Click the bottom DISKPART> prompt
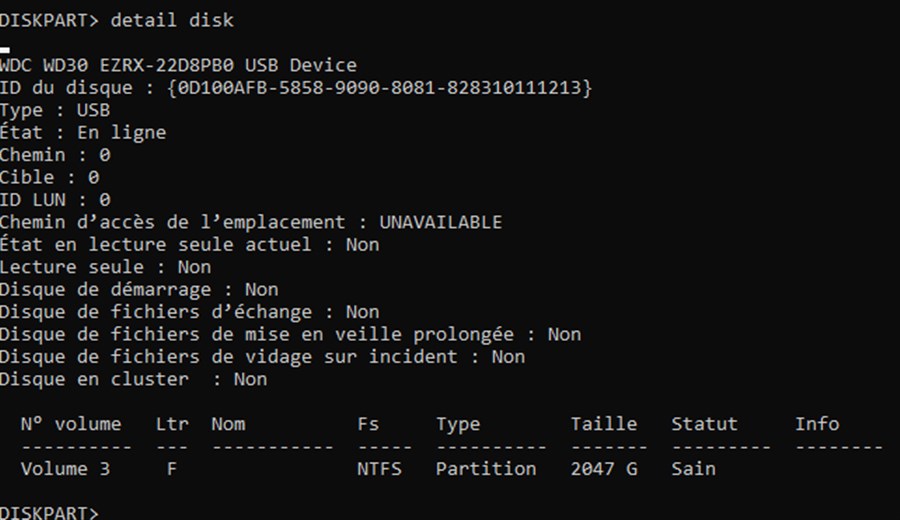900x520 pixels. point(49,512)
